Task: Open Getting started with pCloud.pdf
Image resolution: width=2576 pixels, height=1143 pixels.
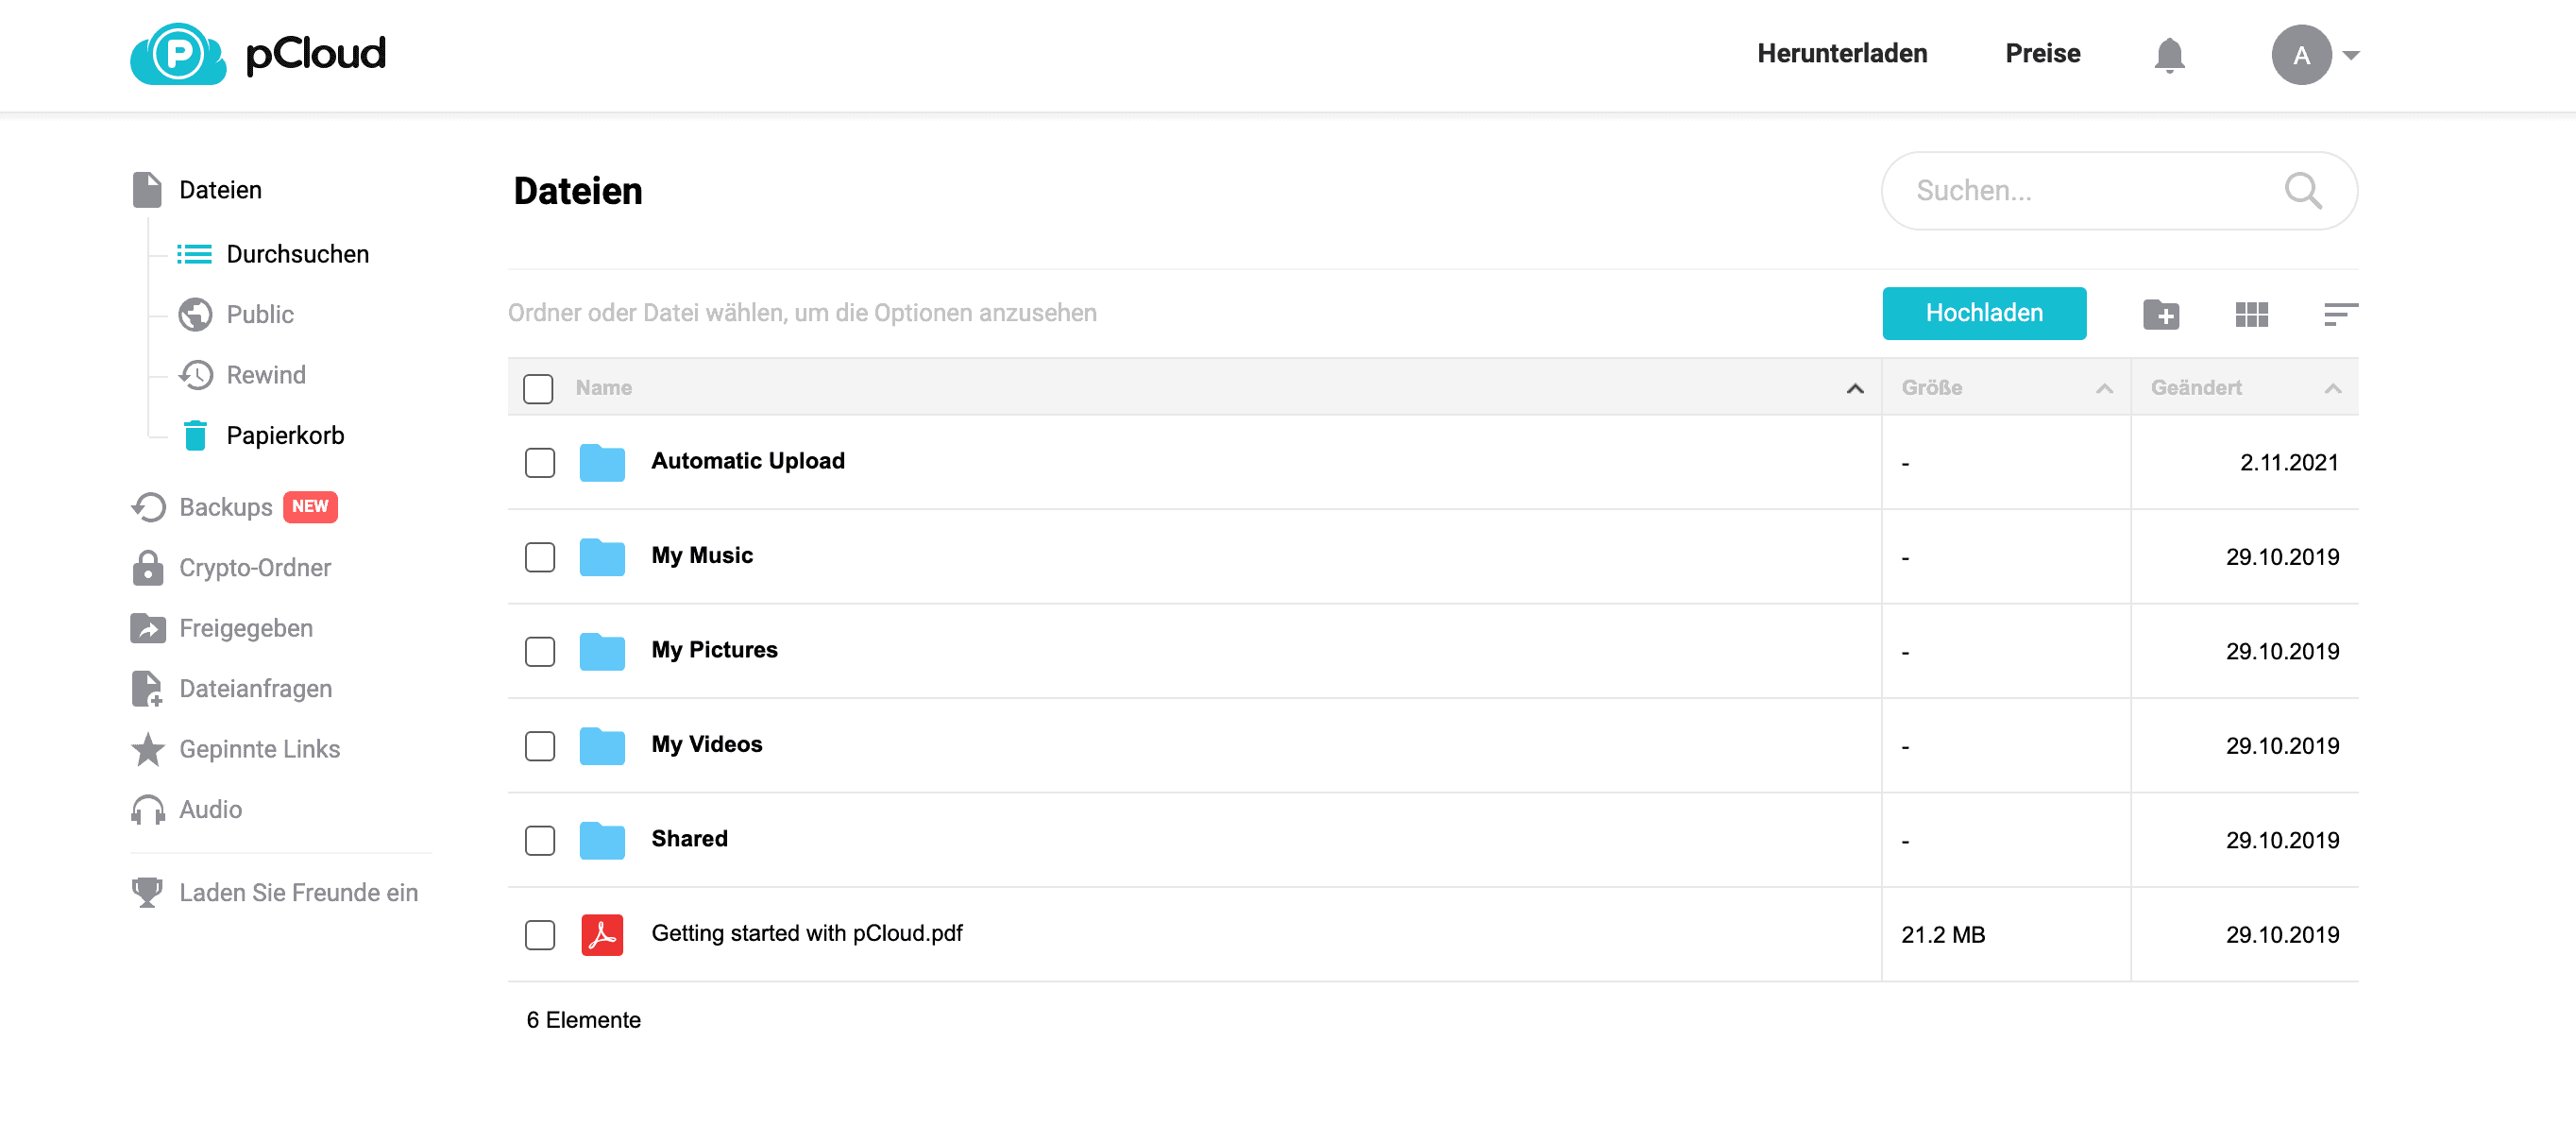Action: tap(806, 933)
